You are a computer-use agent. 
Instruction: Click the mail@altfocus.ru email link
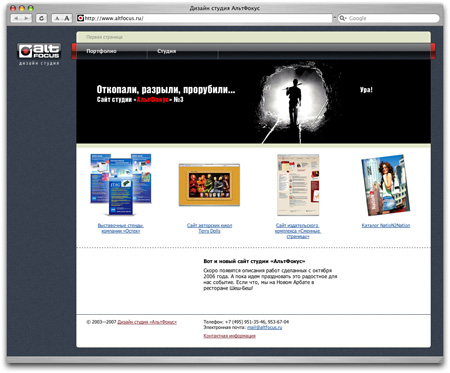coord(264,327)
